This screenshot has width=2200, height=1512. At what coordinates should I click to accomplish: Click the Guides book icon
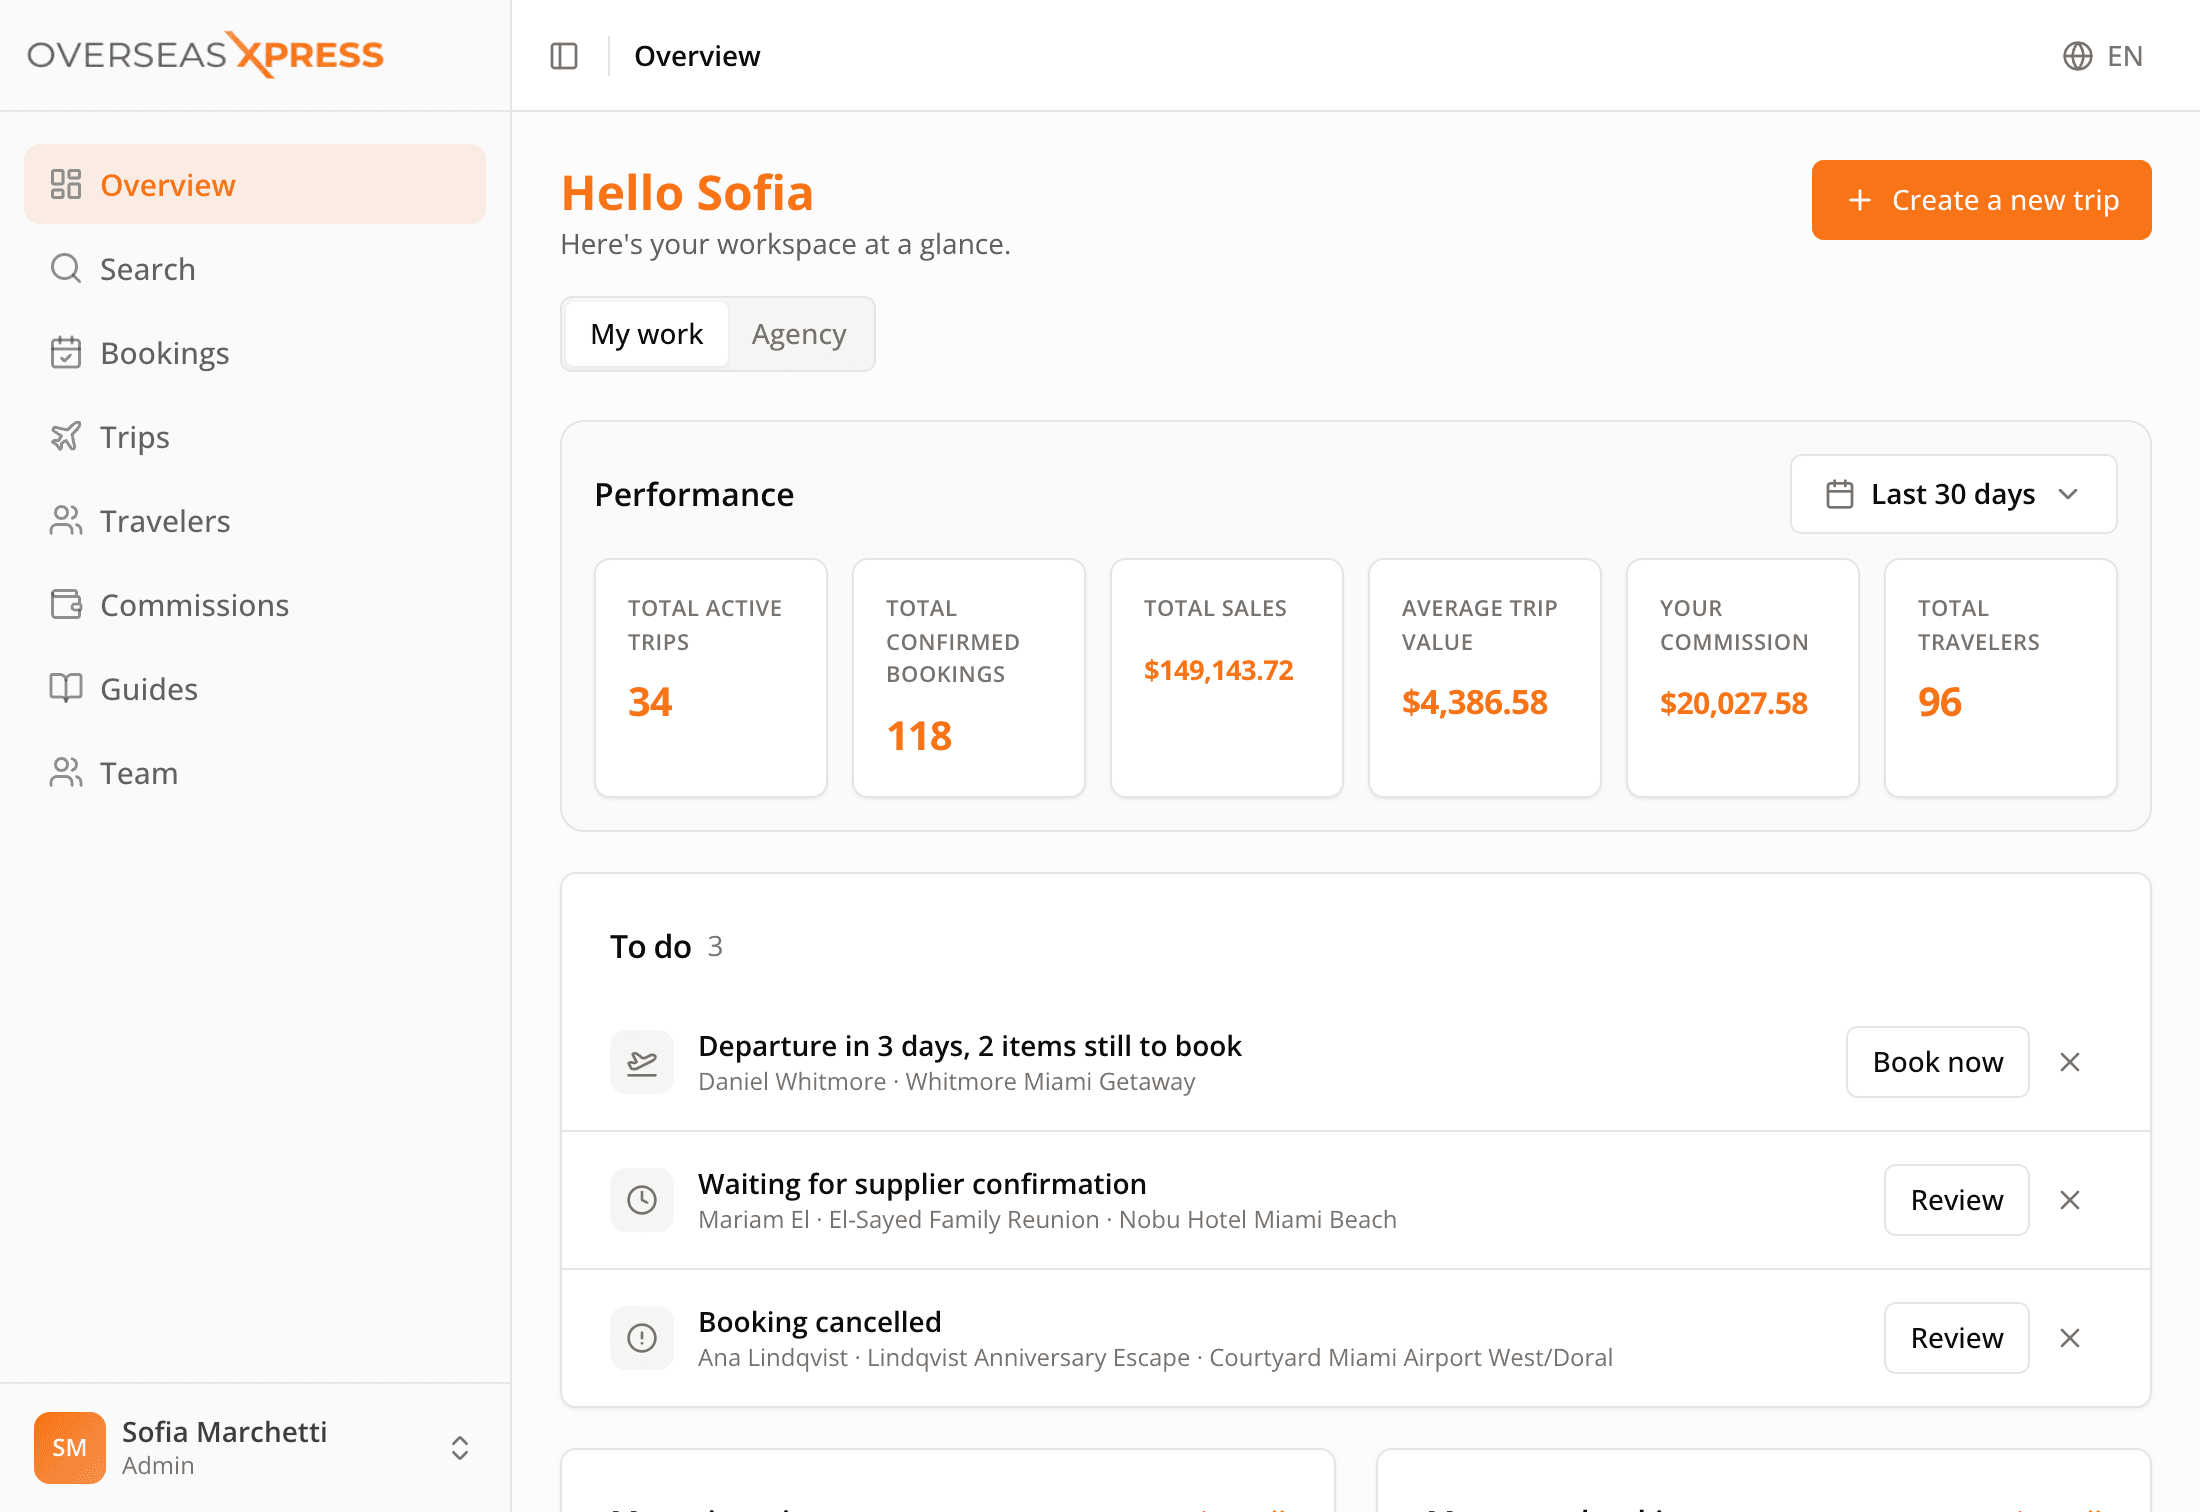[66, 688]
